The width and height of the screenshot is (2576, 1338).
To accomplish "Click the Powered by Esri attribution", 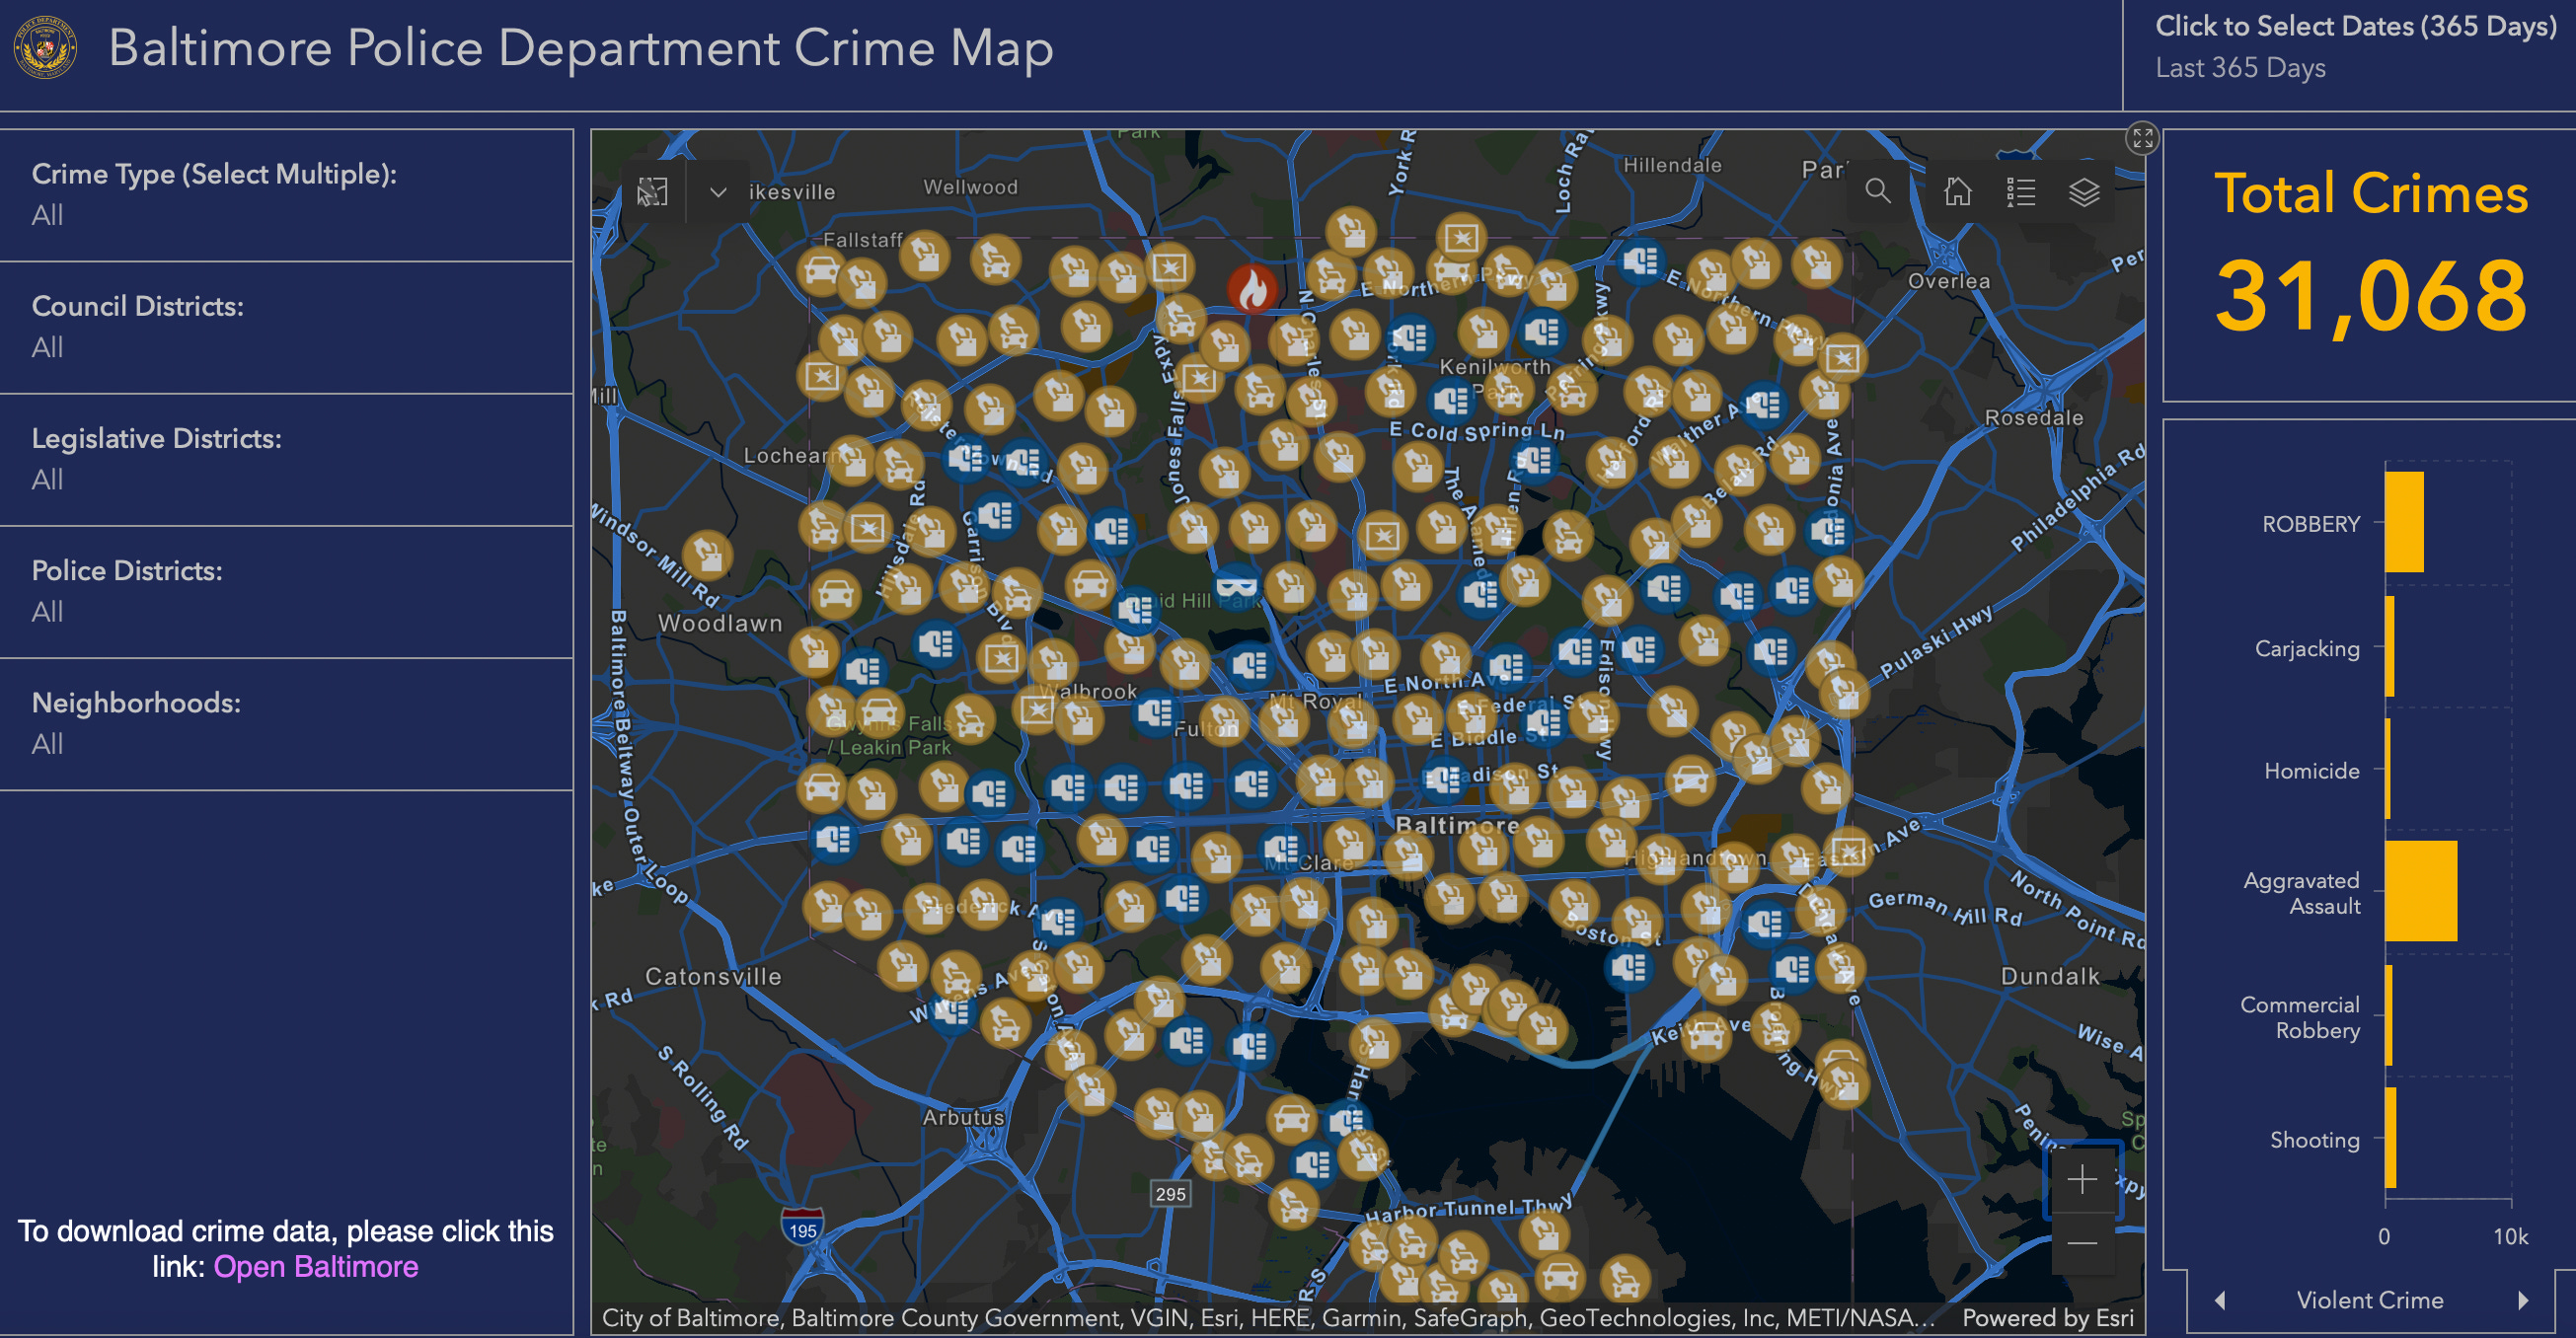I will coord(2047,1318).
